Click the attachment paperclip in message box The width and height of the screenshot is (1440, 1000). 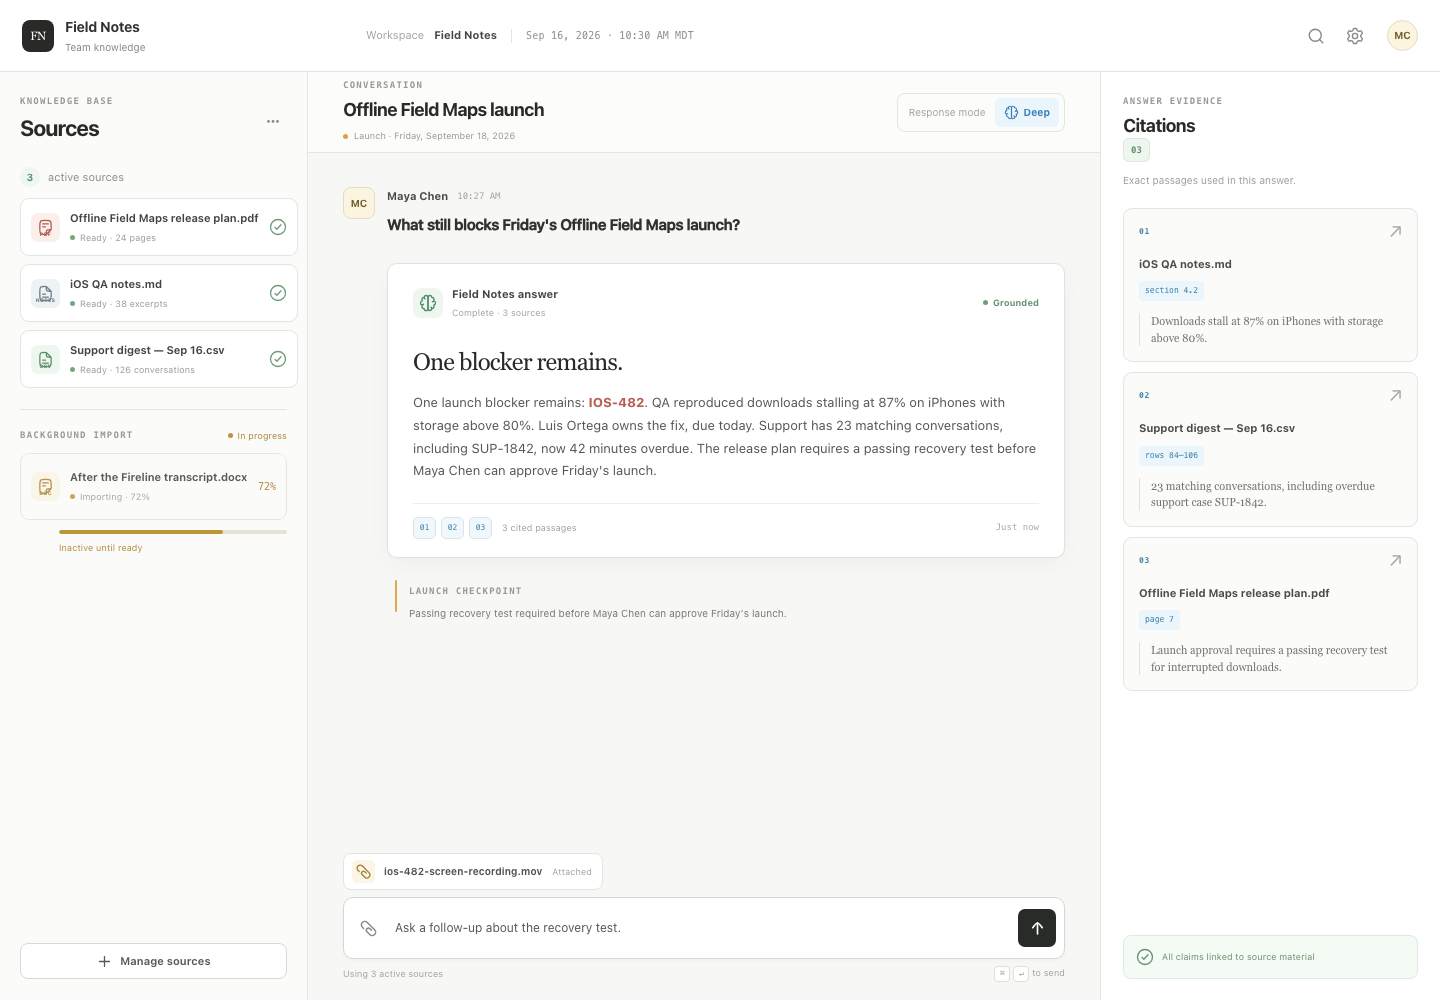point(369,928)
